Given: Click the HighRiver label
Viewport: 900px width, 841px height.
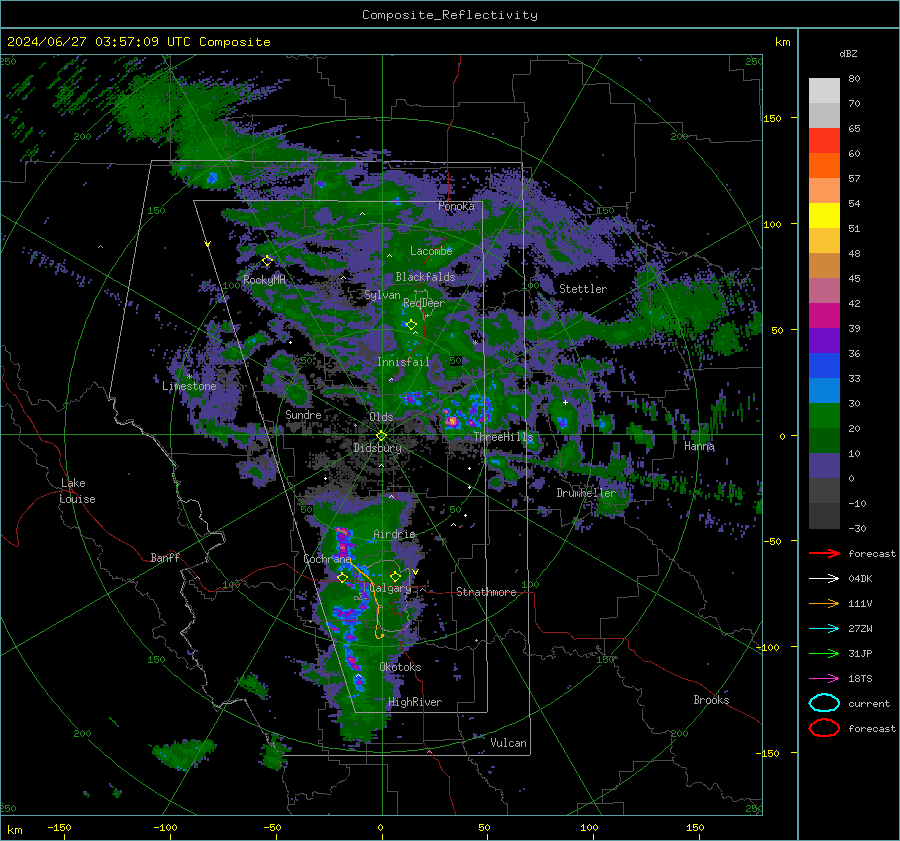Looking at the screenshot, I should pos(415,702).
